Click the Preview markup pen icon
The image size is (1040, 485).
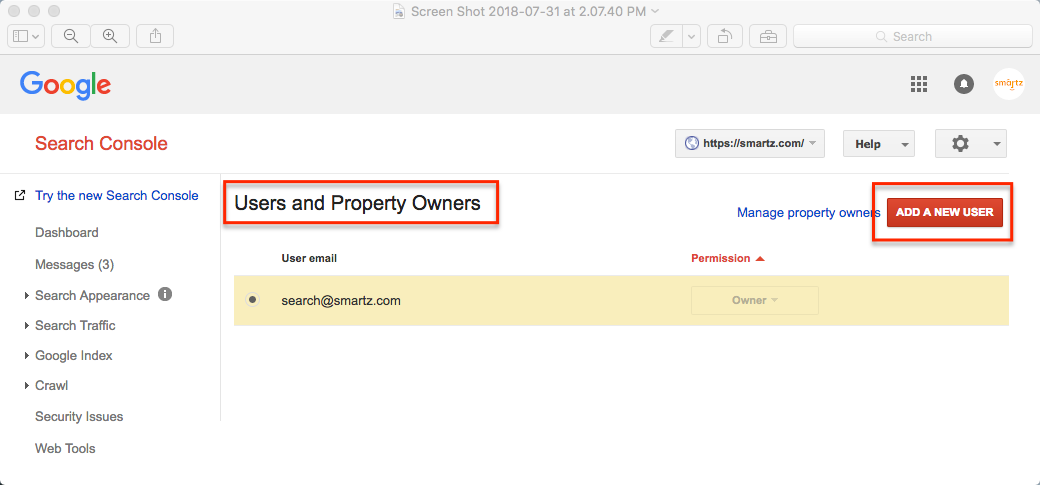[x=667, y=36]
